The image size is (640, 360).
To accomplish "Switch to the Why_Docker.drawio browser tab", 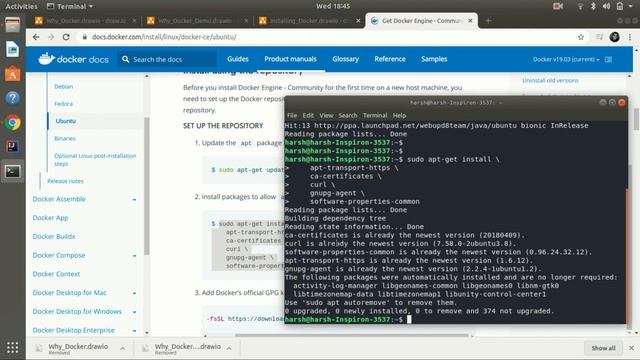I will click(85, 20).
